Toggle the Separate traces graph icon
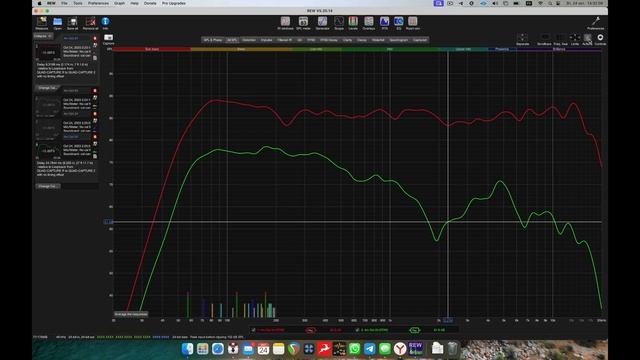This screenshot has height=360, width=640. [x=522, y=38]
